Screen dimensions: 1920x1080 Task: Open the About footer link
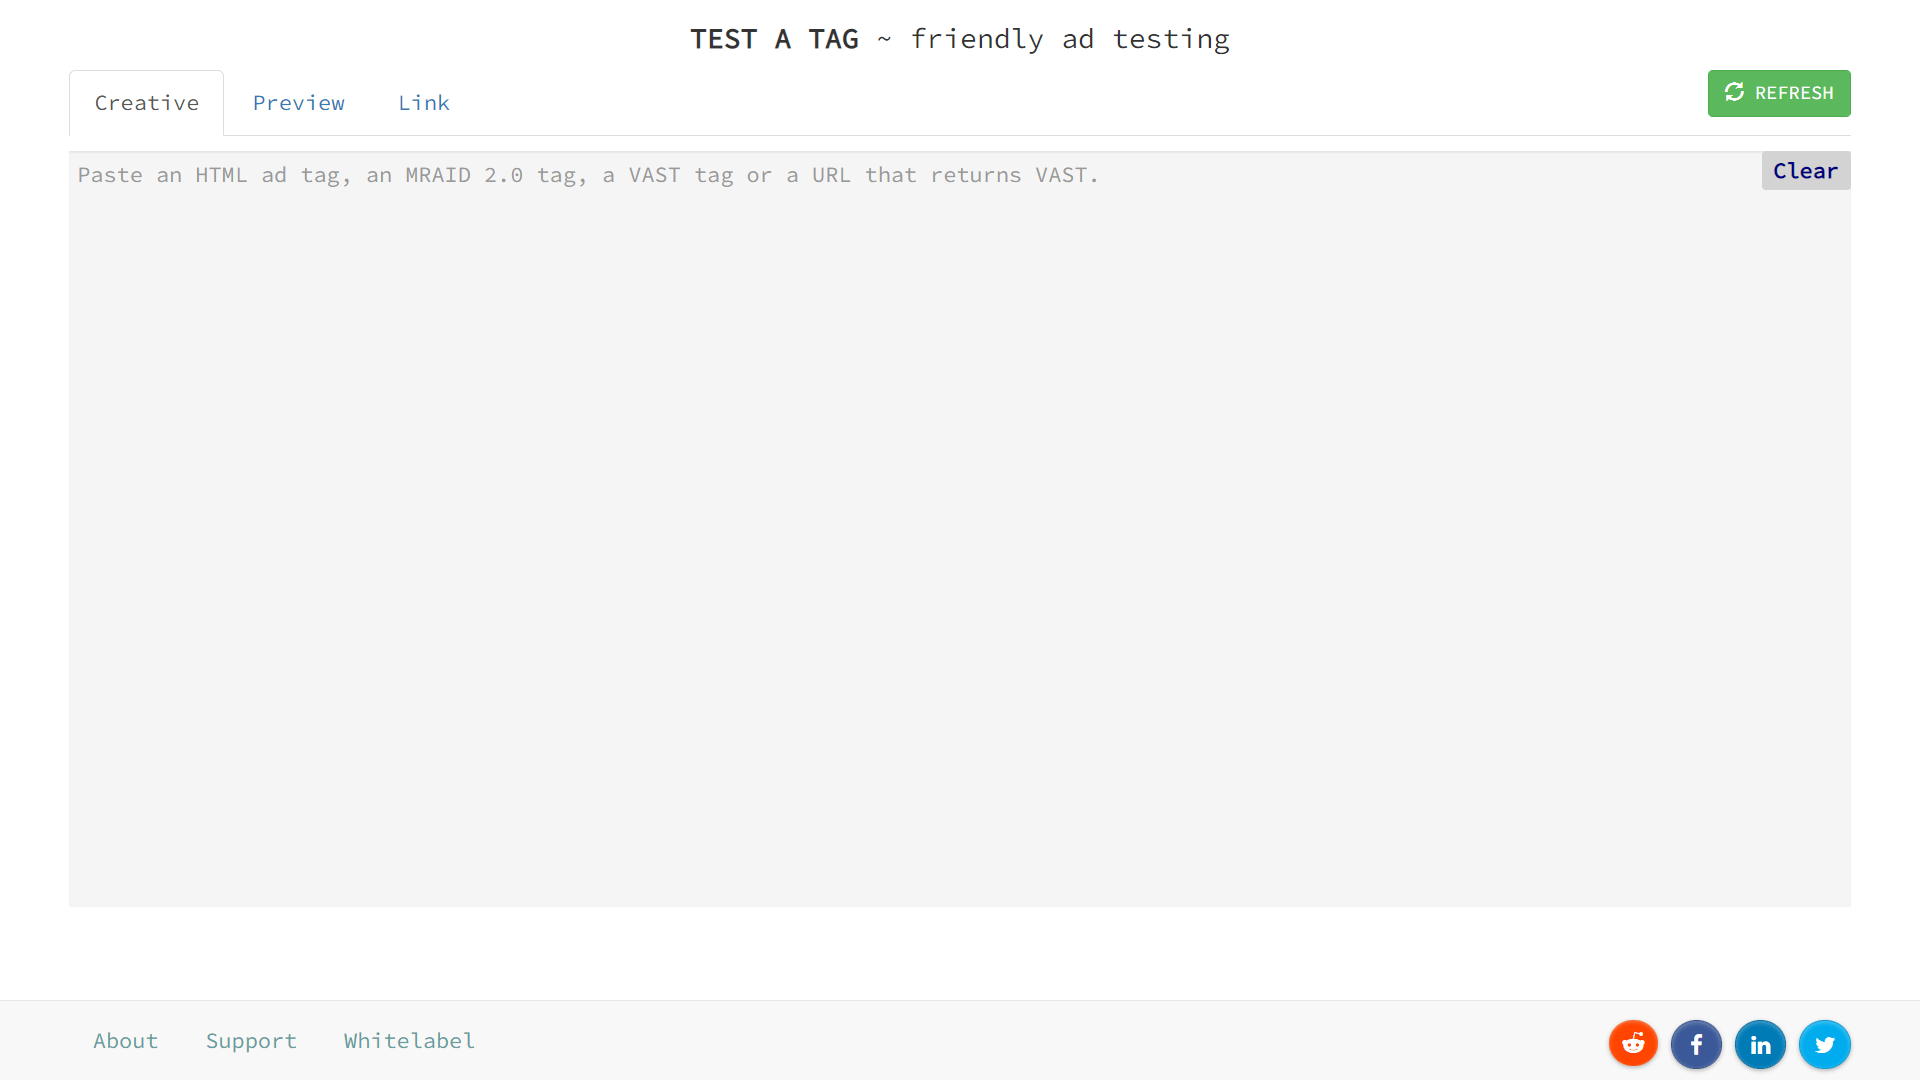pos(126,1041)
